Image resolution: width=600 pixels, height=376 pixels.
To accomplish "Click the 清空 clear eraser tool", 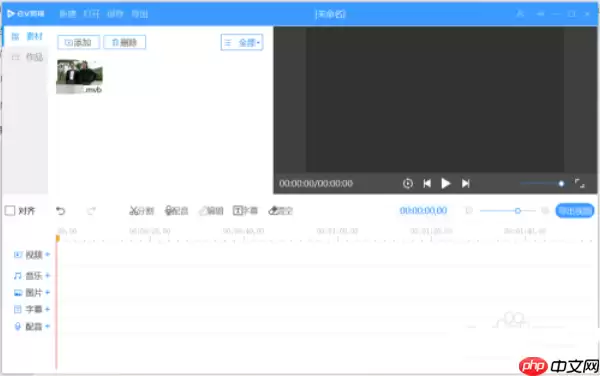I will coord(280,211).
